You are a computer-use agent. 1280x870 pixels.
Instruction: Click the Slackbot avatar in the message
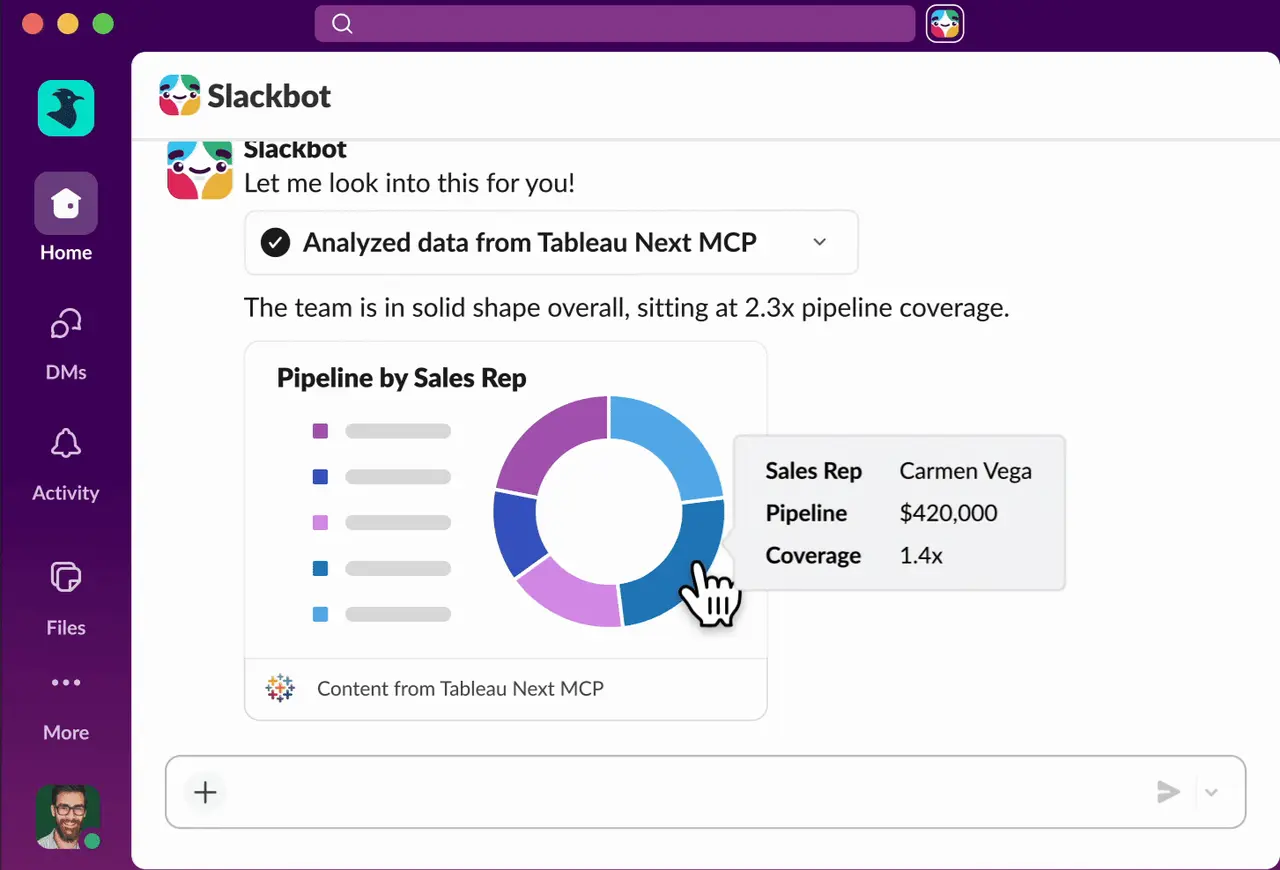coord(198,170)
